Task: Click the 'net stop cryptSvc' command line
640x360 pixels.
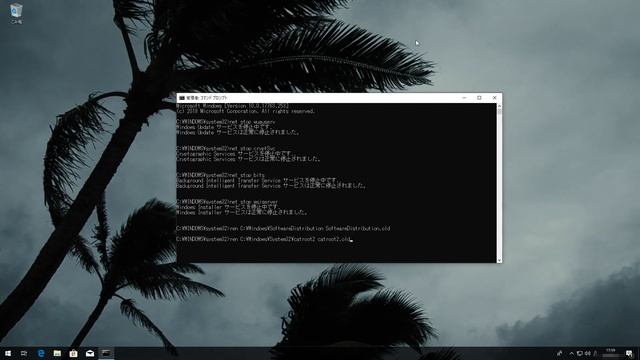Action: click(x=226, y=149)
